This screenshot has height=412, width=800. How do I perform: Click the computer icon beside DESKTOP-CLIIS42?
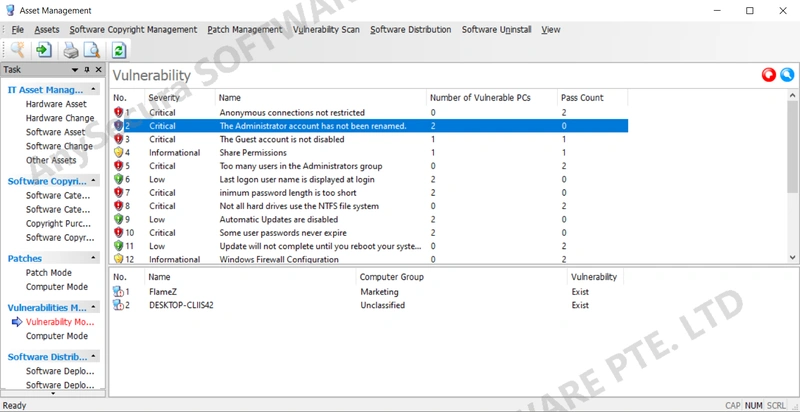point(118,305)
